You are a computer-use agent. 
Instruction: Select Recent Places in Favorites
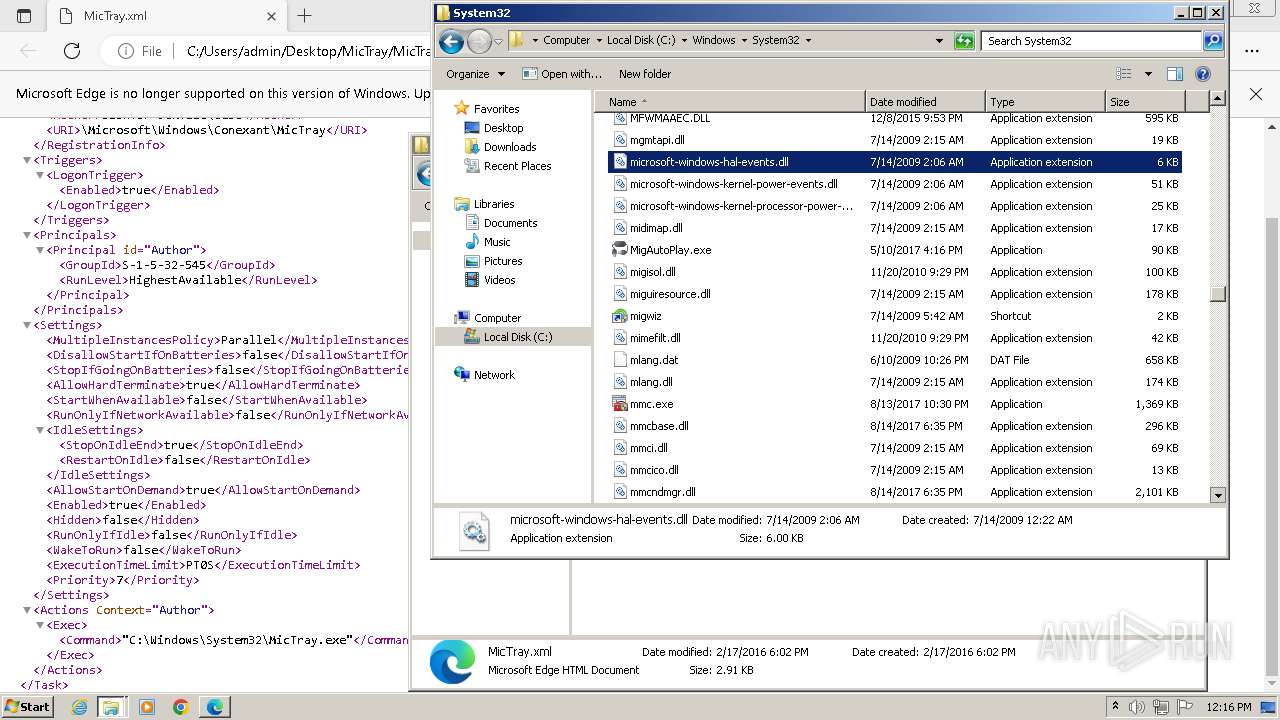point(517,166)
